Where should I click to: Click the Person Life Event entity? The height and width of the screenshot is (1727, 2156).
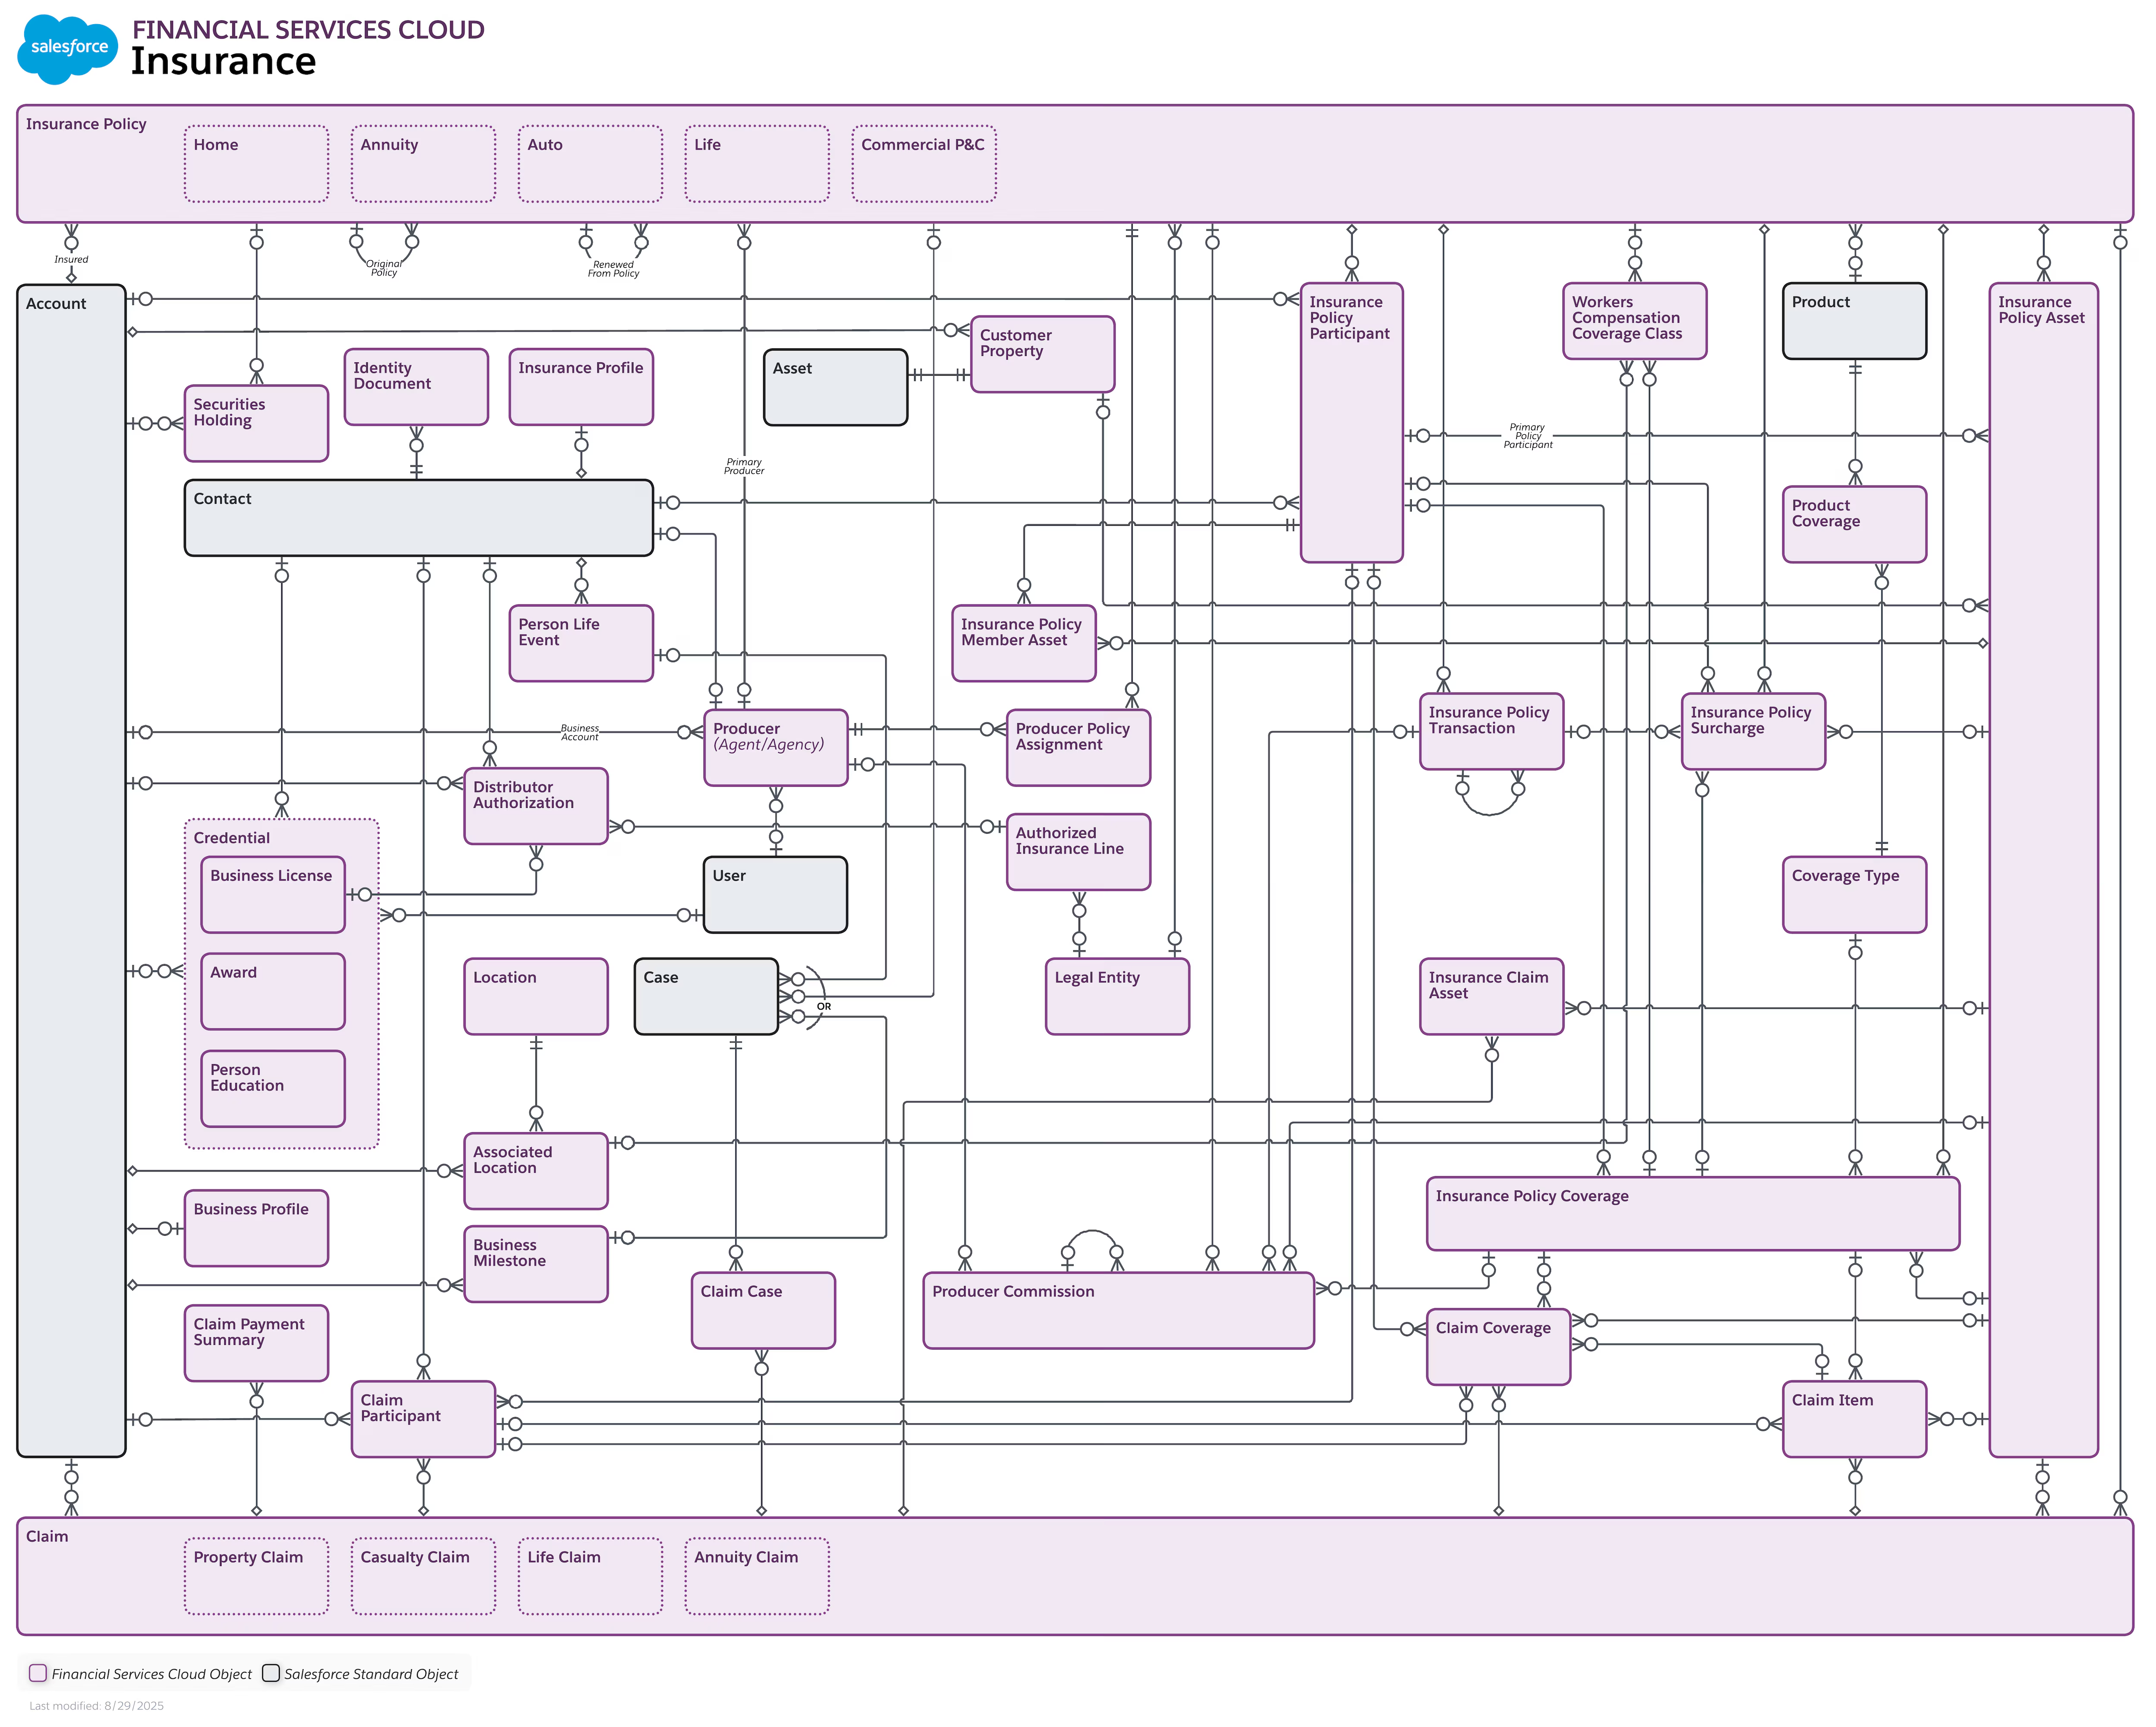581,643
